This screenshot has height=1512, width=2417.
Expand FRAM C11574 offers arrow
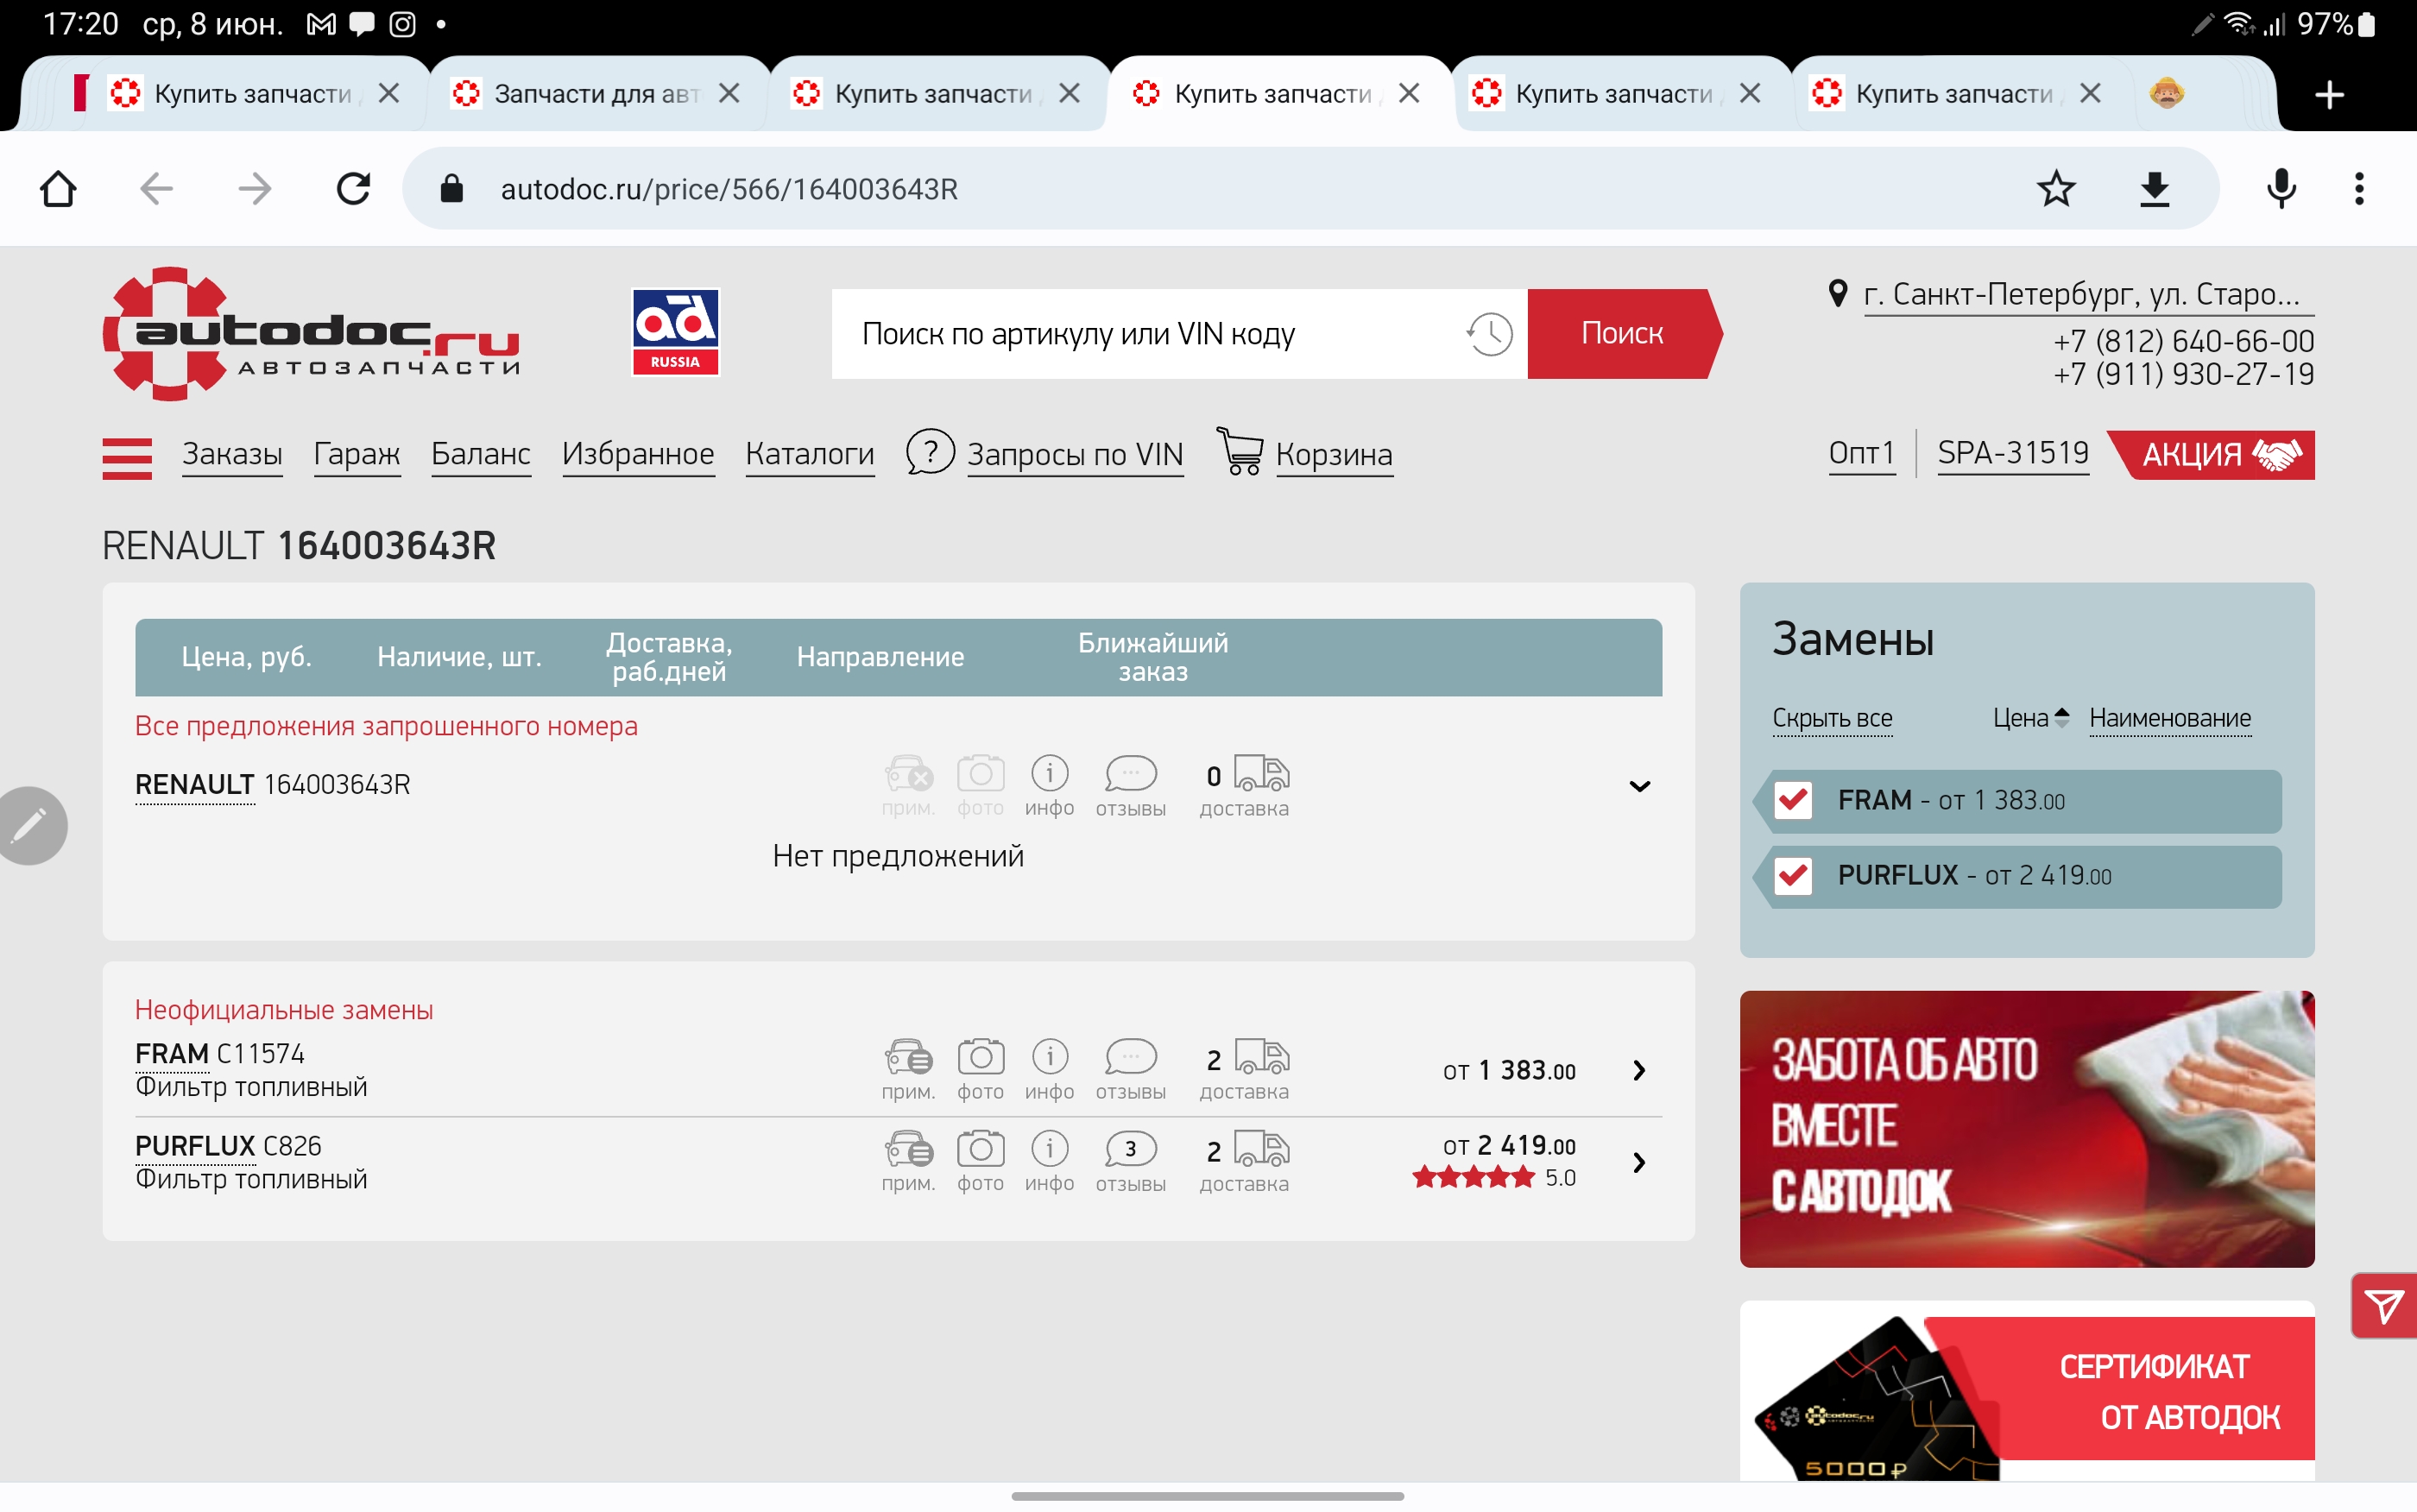1639,1070
